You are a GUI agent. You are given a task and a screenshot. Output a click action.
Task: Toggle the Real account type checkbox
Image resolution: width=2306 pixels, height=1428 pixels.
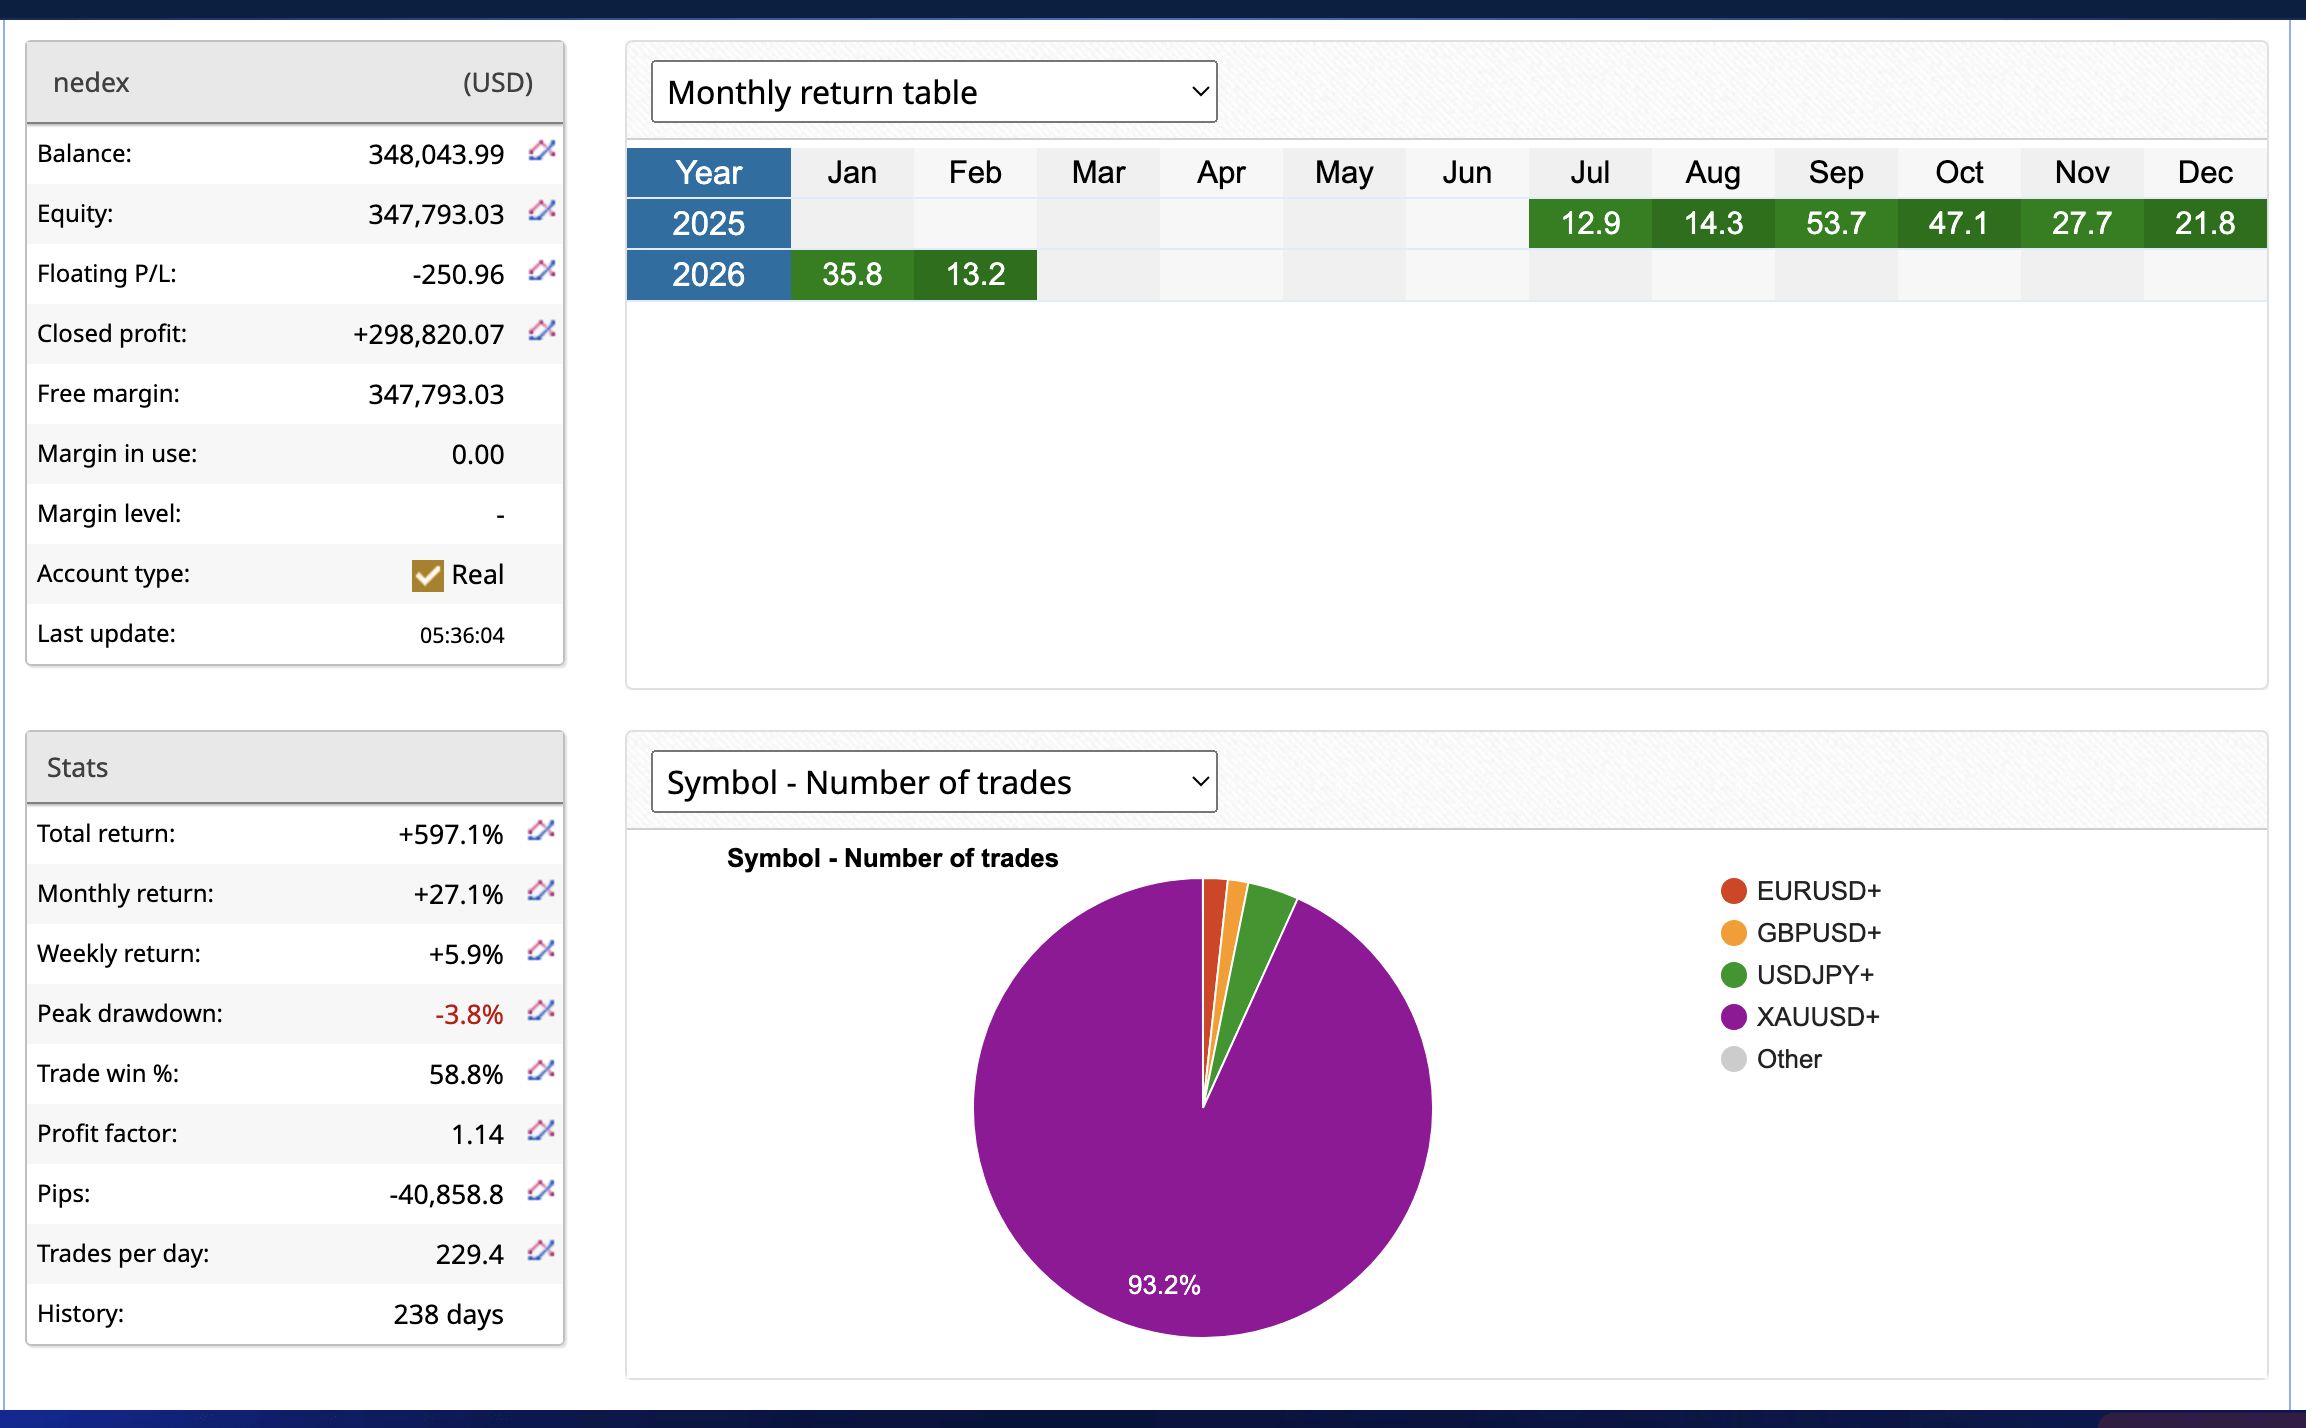point(428,575)
